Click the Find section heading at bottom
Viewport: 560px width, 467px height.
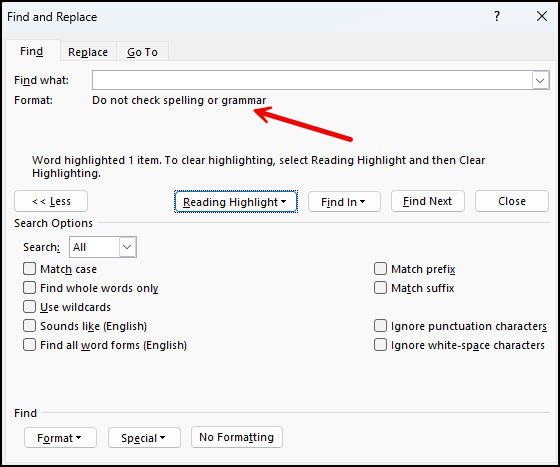click(x=25, y=413)
